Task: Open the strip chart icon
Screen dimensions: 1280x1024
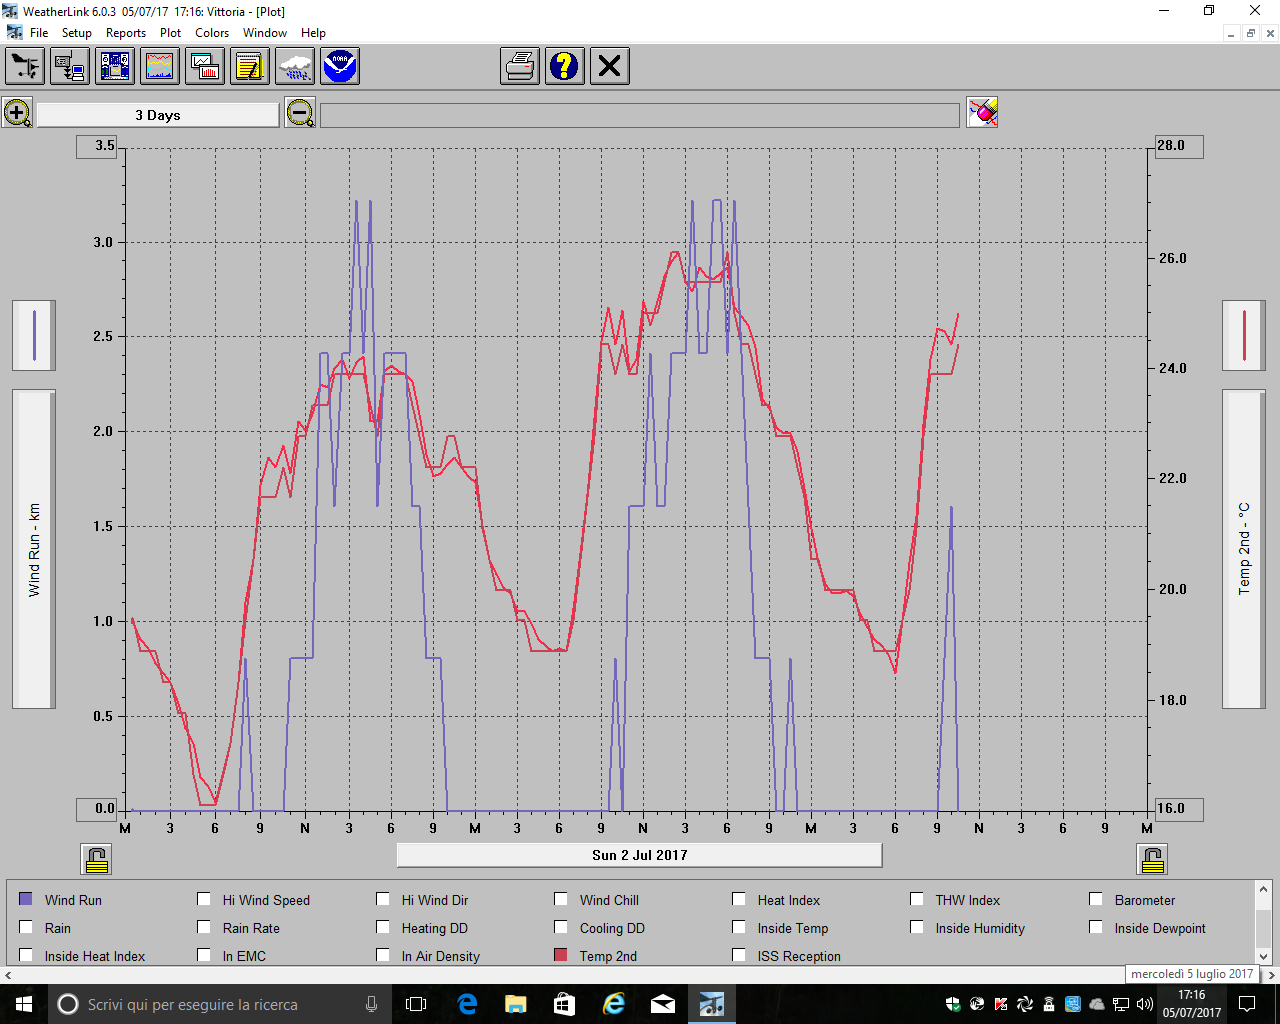Action: click(160, 67)
